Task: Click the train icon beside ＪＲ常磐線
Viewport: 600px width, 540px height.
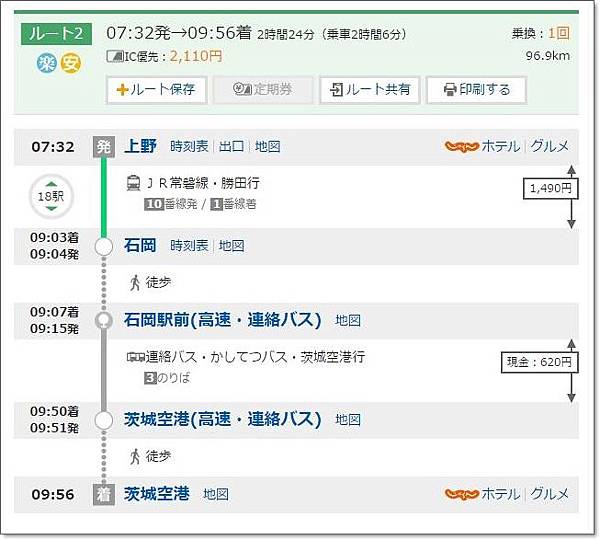Action: (133, 183)
